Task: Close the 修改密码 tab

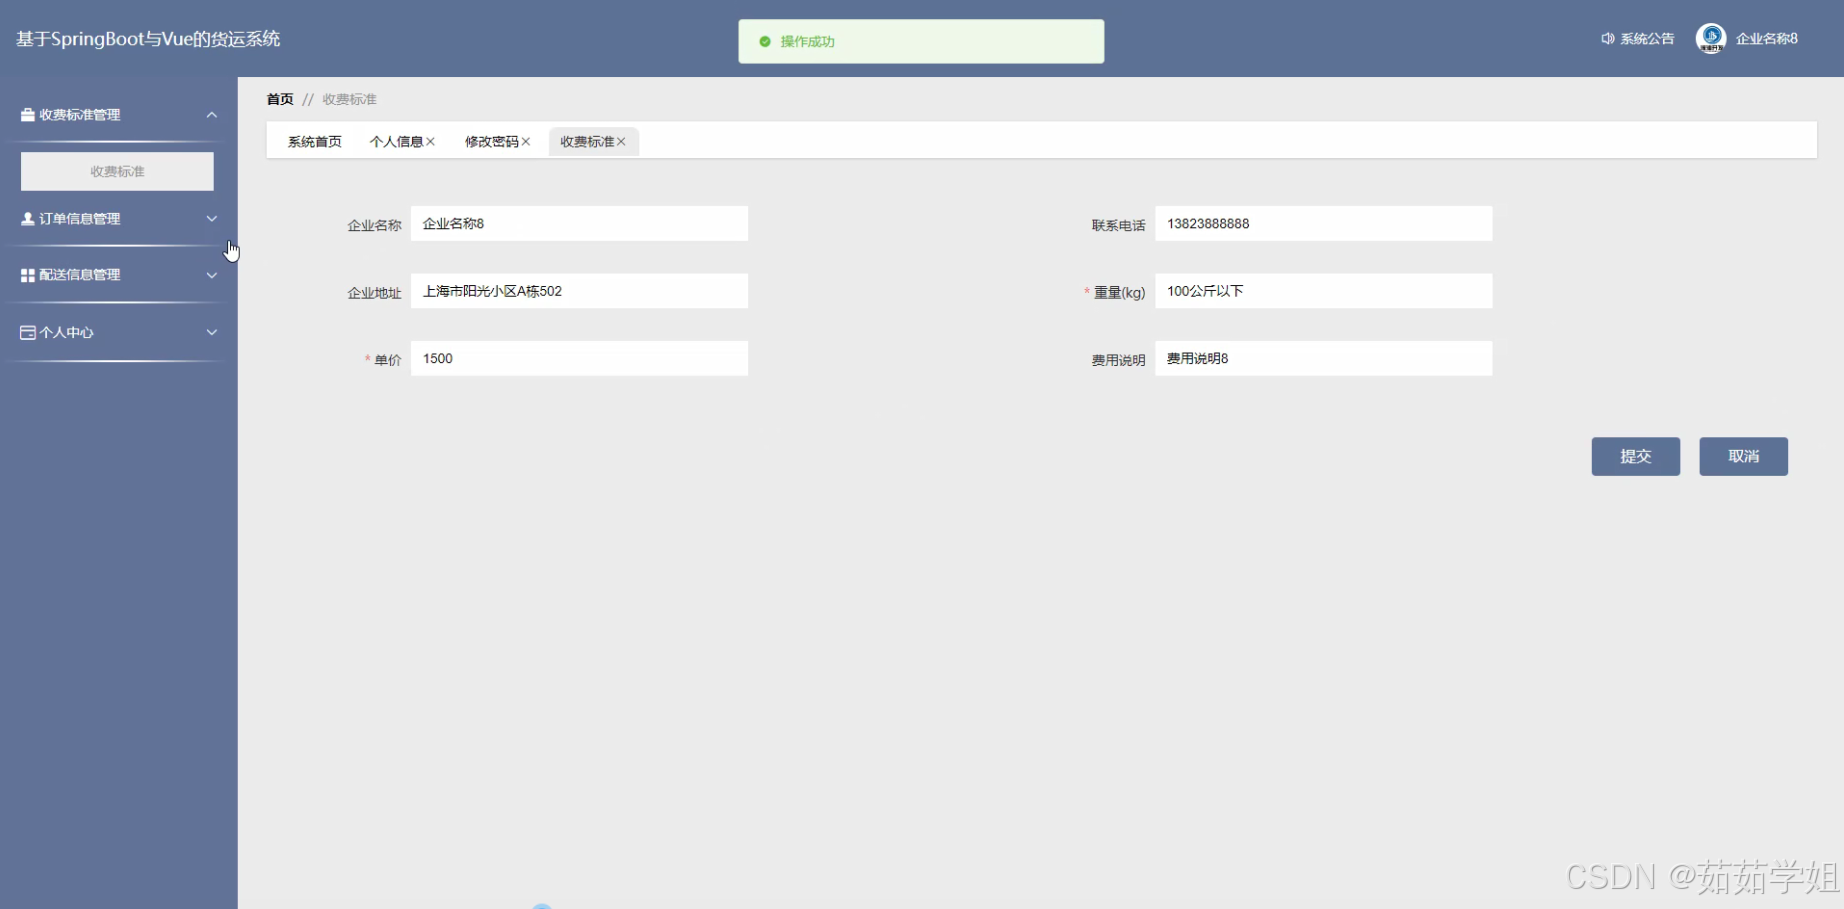Action: 526,142
